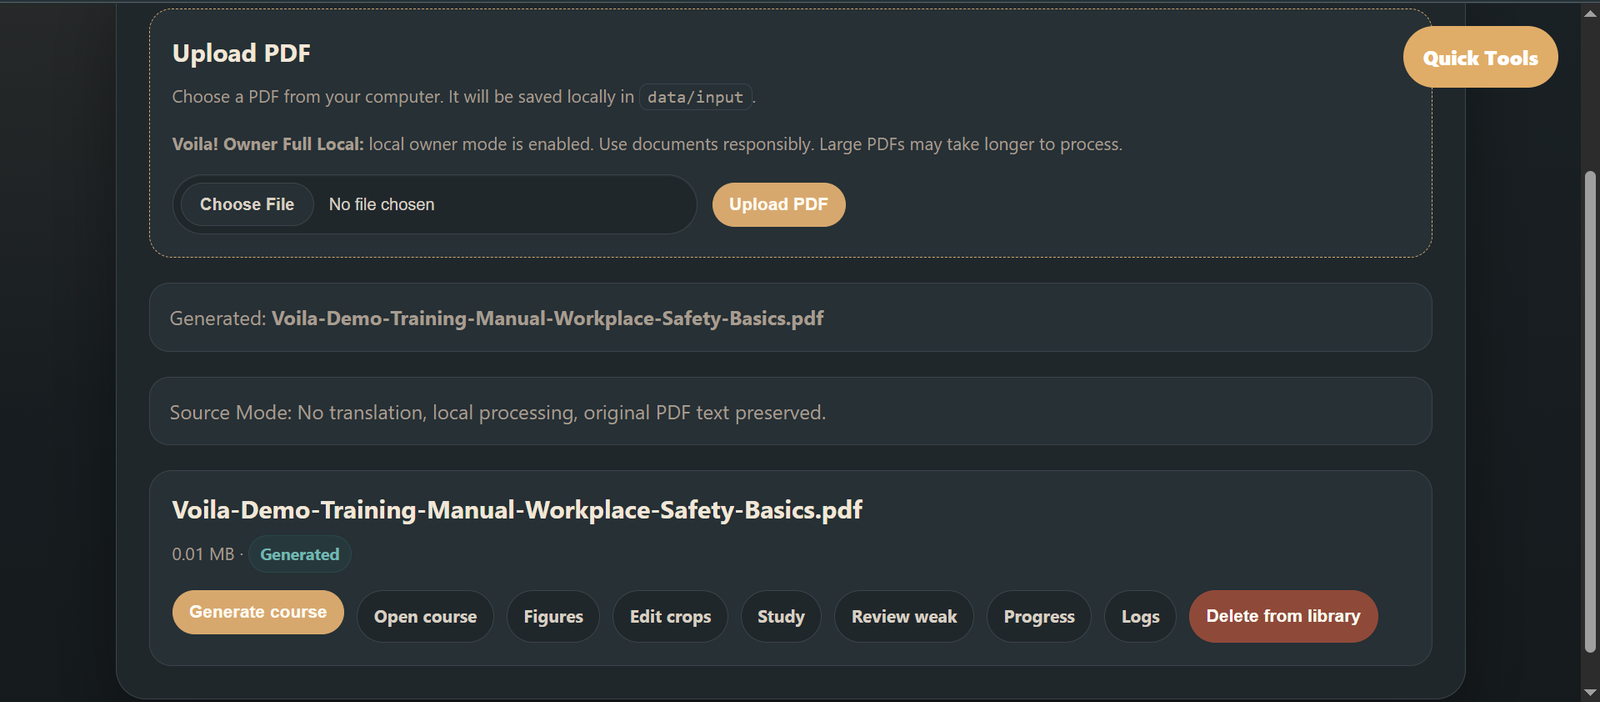Click the Voila-Demo-Training-Manual PDF card title
Viewport: 1600px width, 702px height.
[x=517, y=510]
